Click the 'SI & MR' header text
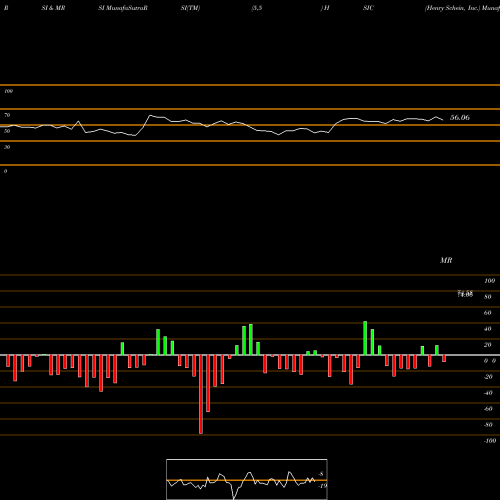The image size is (500, 500). [53, 8]
